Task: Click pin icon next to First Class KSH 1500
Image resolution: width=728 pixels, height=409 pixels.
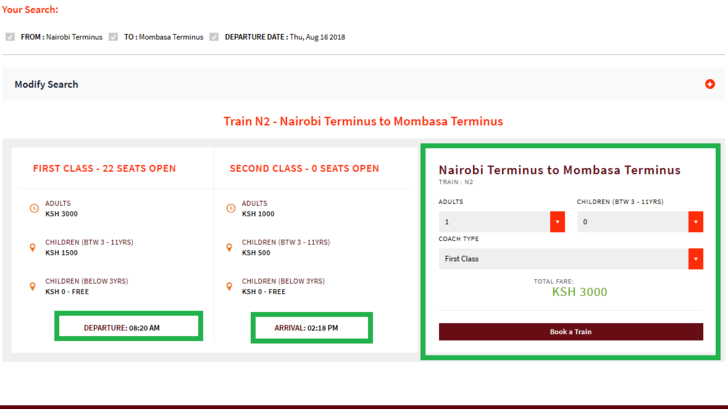Action: [32, 247]
